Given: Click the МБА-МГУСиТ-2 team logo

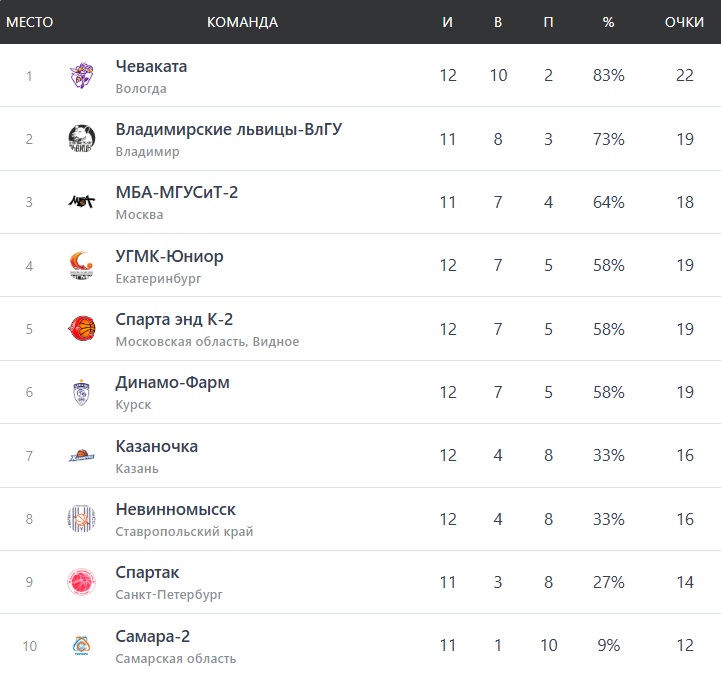Looking at the screenshot, I should pos(82,202).
